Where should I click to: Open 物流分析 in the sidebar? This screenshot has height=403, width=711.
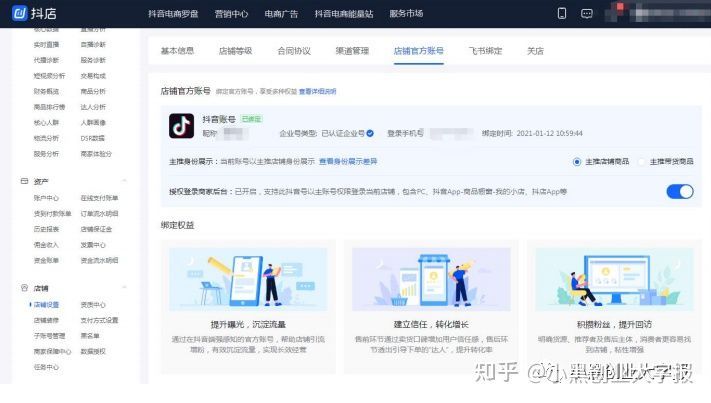[x=46, y=138]
